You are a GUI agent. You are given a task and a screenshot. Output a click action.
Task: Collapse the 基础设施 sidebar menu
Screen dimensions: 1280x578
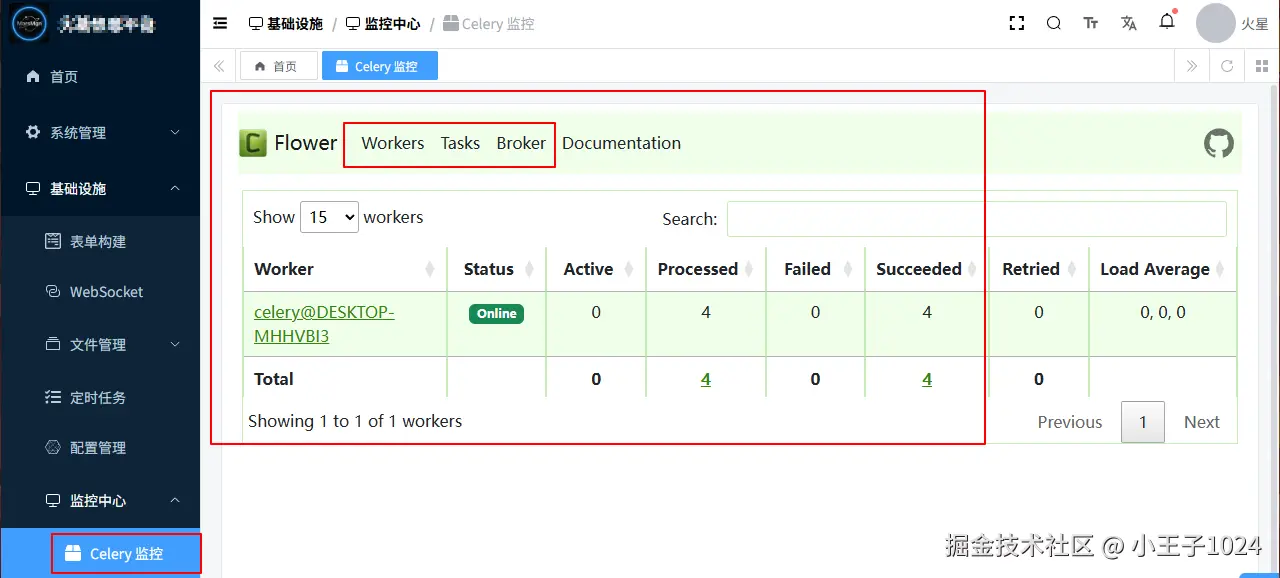(100, 188)
